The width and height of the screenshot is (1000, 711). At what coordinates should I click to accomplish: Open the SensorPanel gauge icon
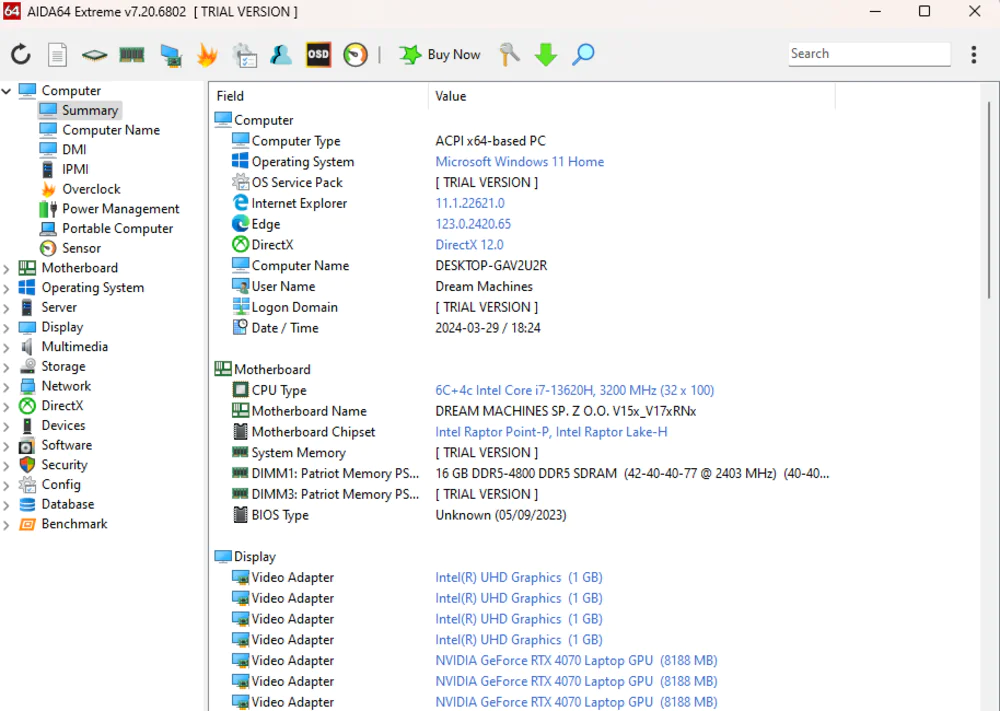(355, 55)
